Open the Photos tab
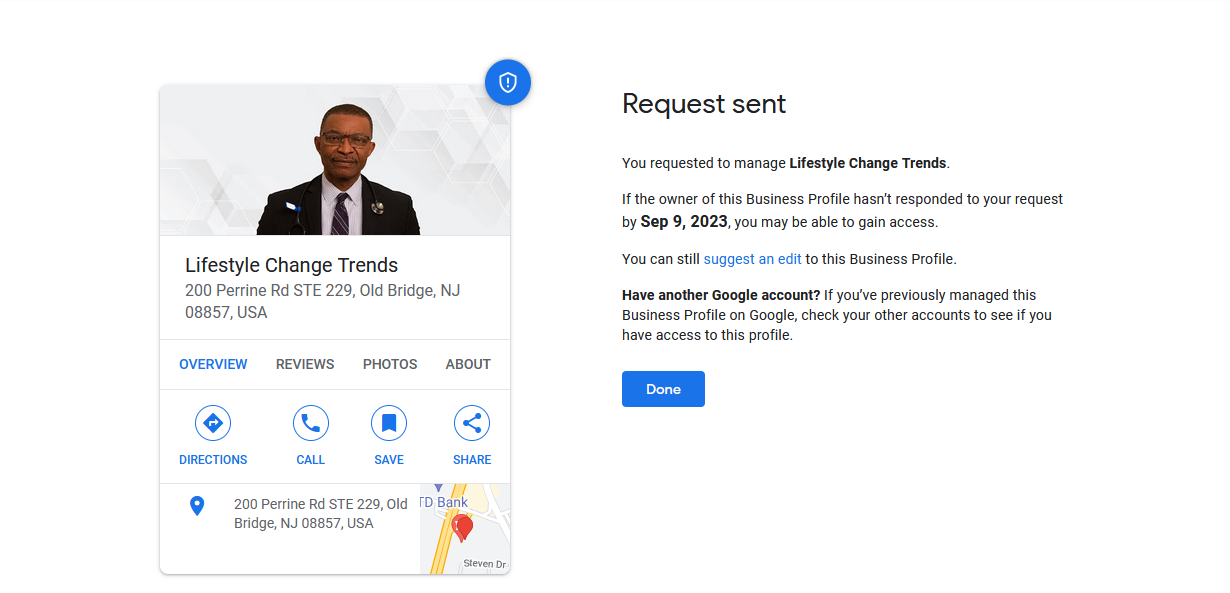Screen dimensions: 1230x593 390,364
